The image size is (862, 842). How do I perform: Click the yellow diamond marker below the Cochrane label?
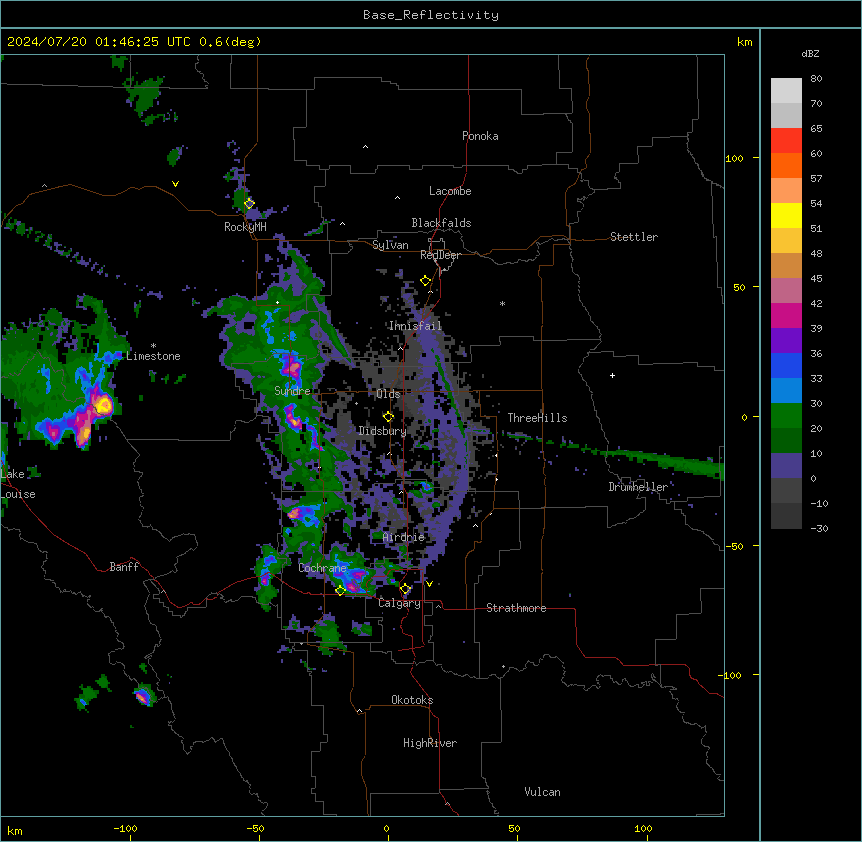tap(340, 590)
